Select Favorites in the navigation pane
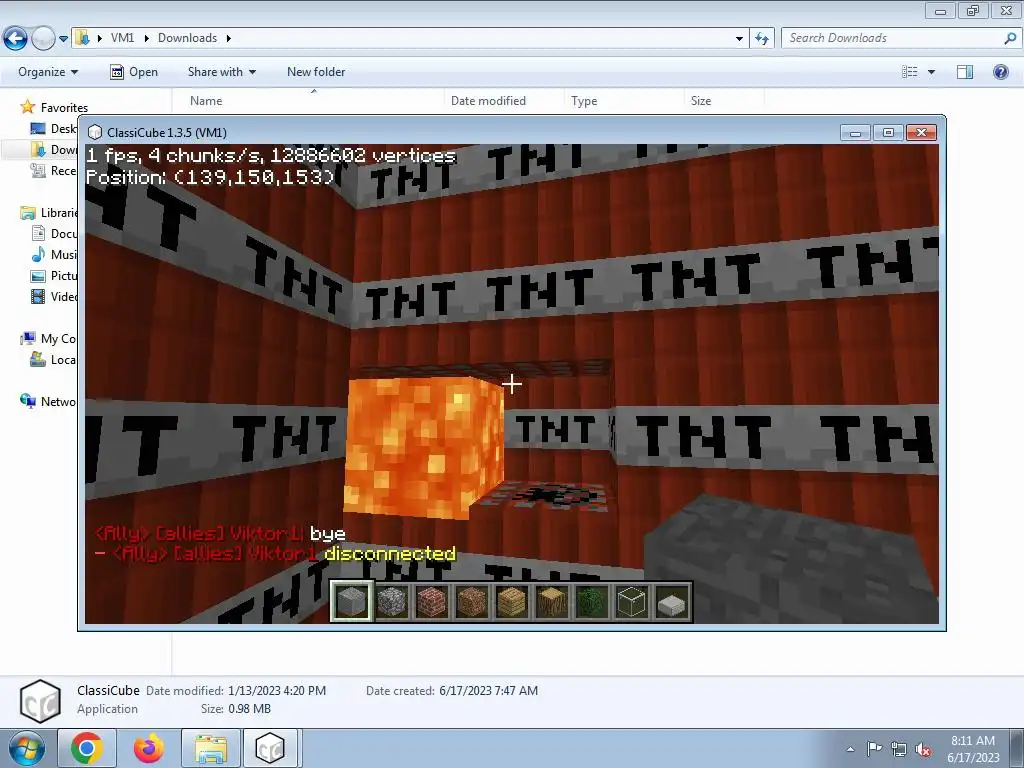 64,108
